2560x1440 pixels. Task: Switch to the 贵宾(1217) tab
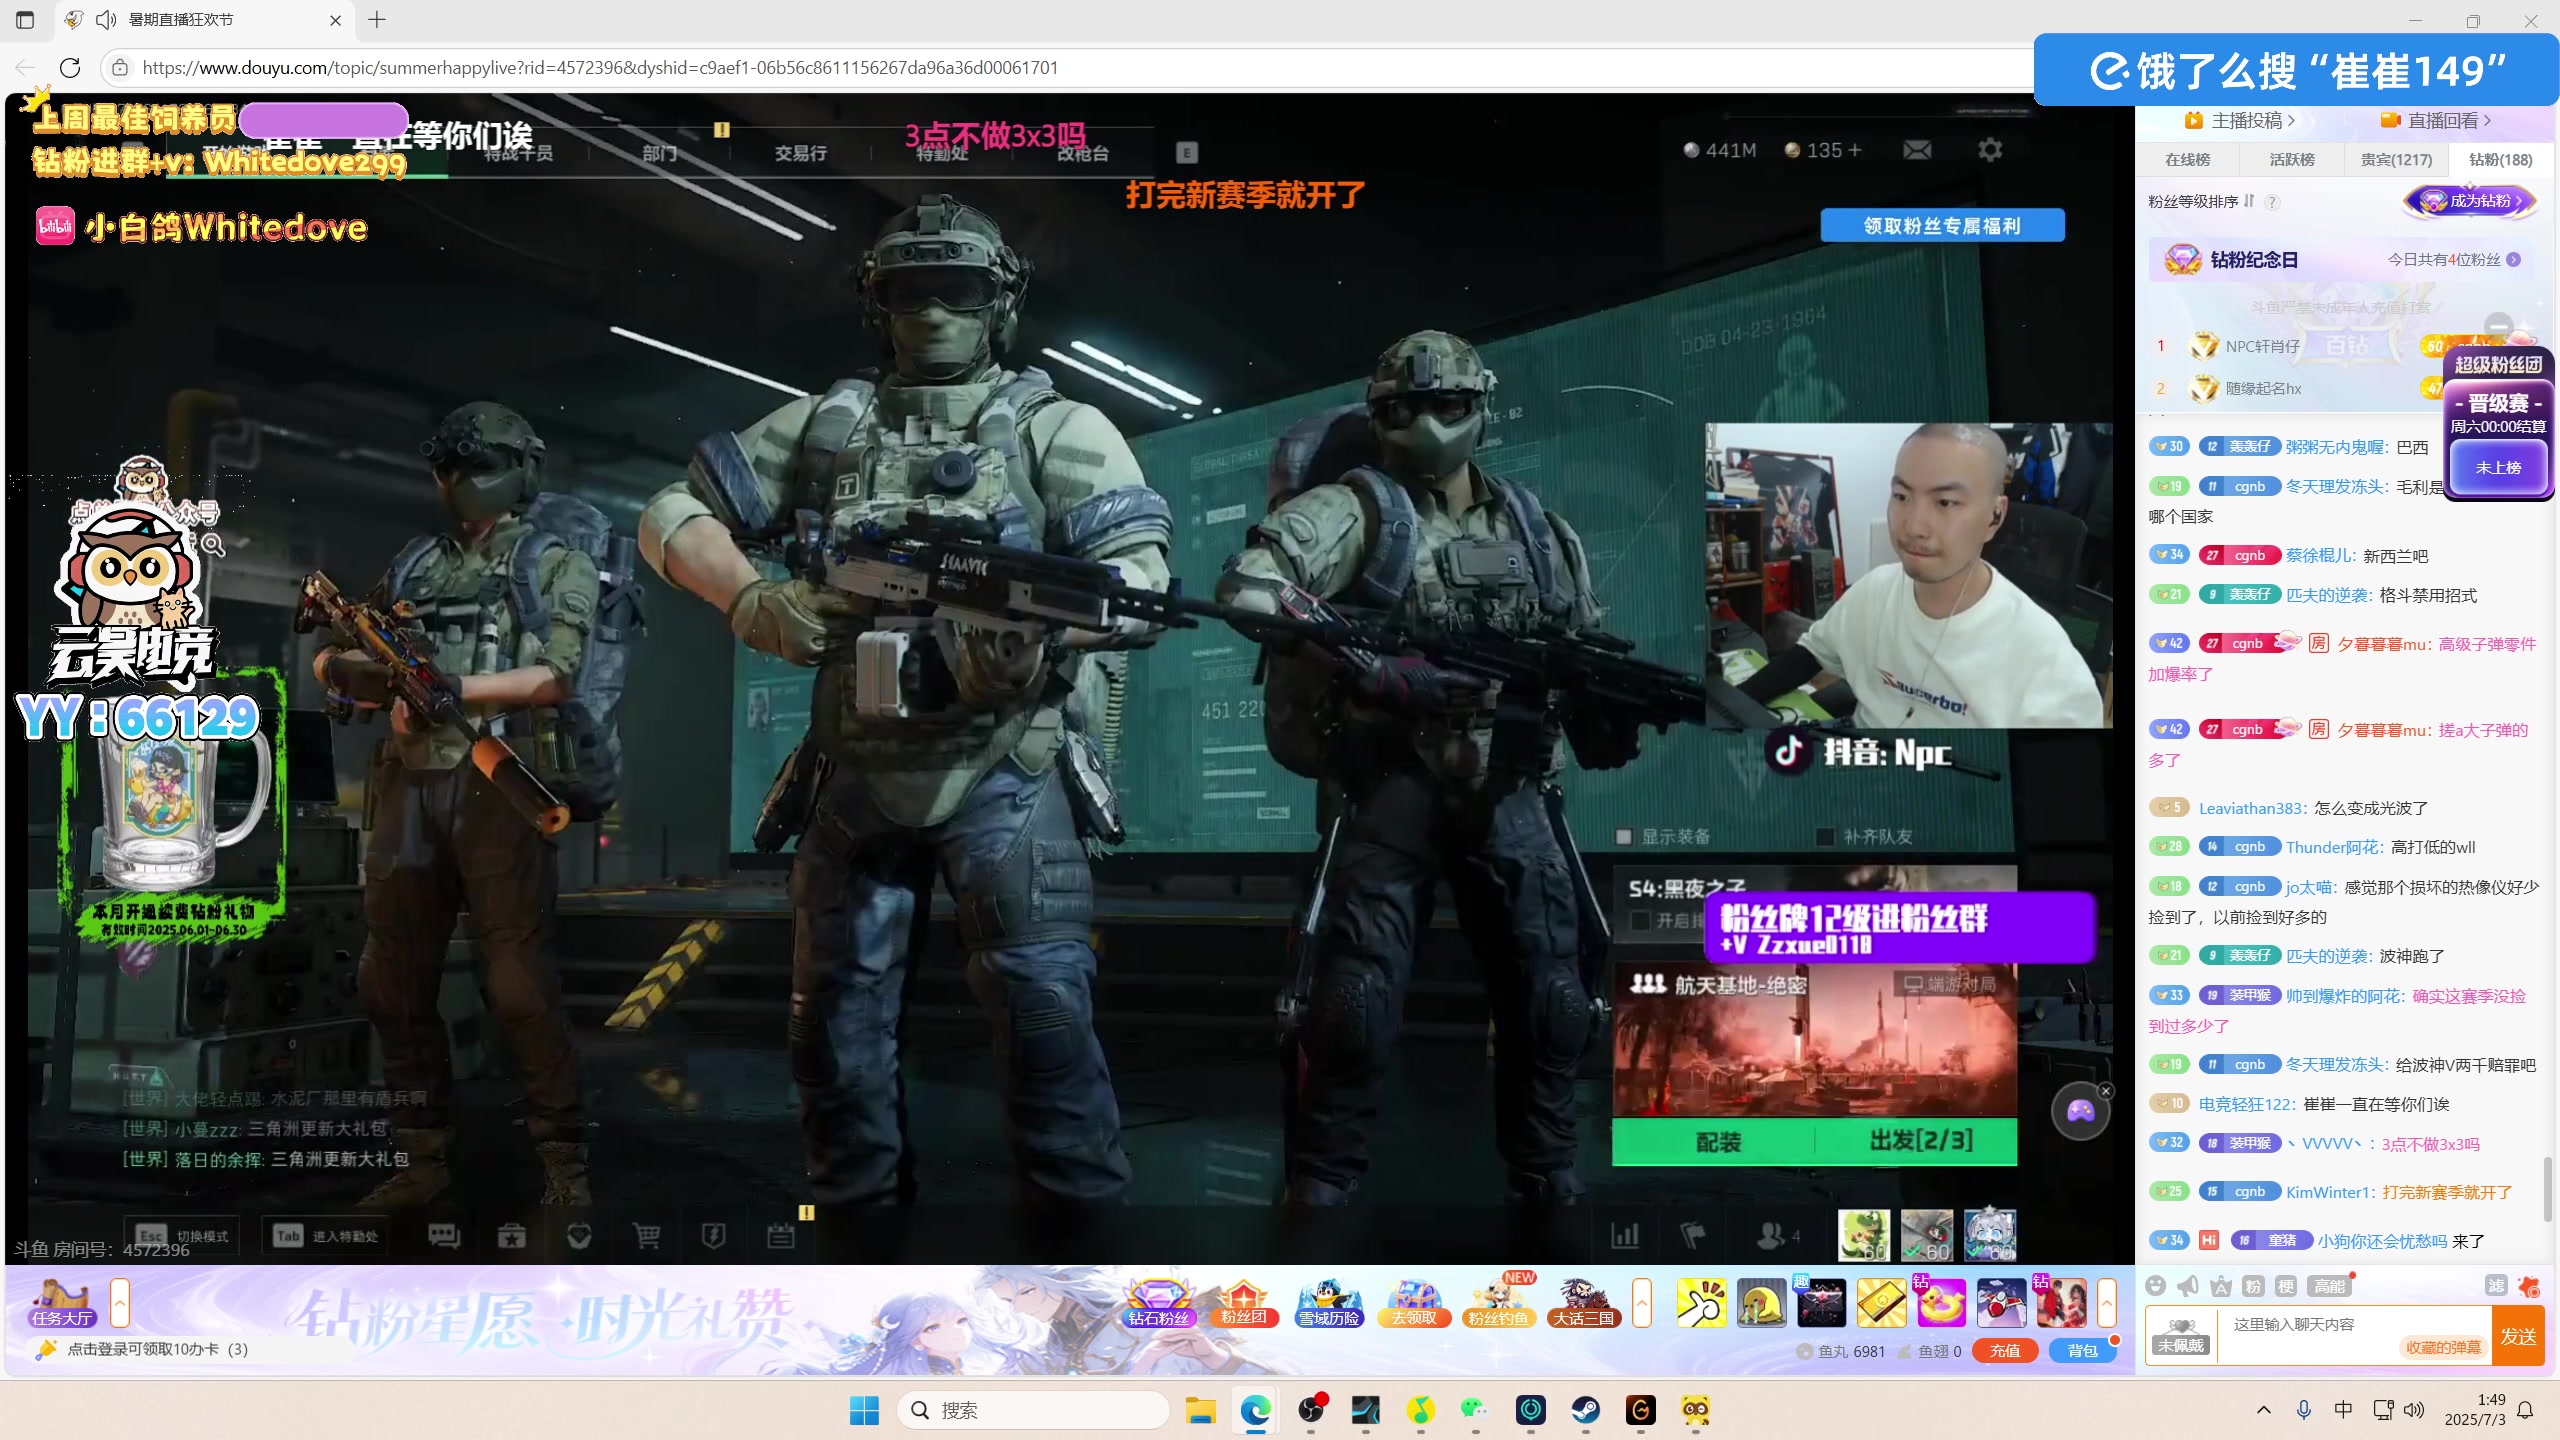[2396, 160]
